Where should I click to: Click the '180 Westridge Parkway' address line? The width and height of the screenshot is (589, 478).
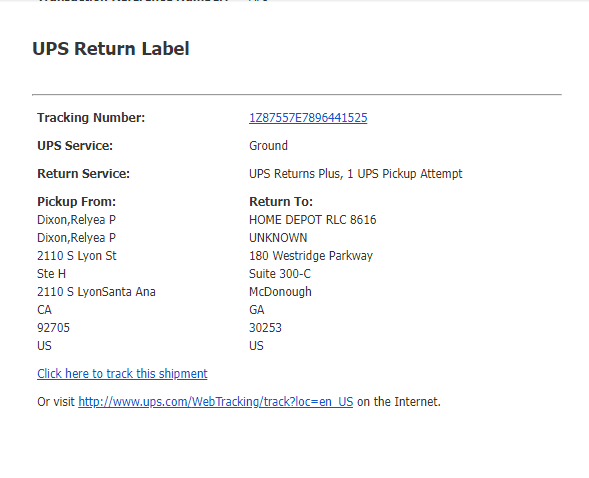311,256
